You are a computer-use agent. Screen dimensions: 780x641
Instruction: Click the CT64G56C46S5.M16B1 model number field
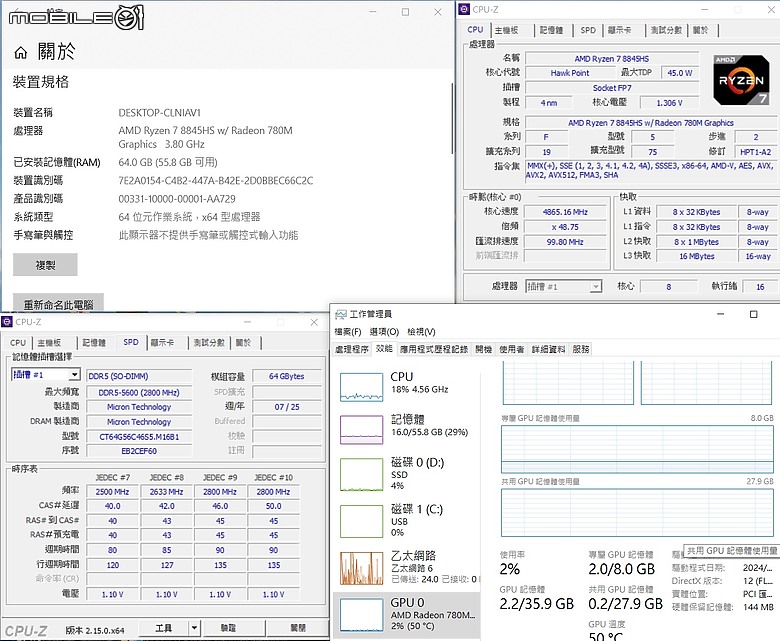(x=139, y=437)
